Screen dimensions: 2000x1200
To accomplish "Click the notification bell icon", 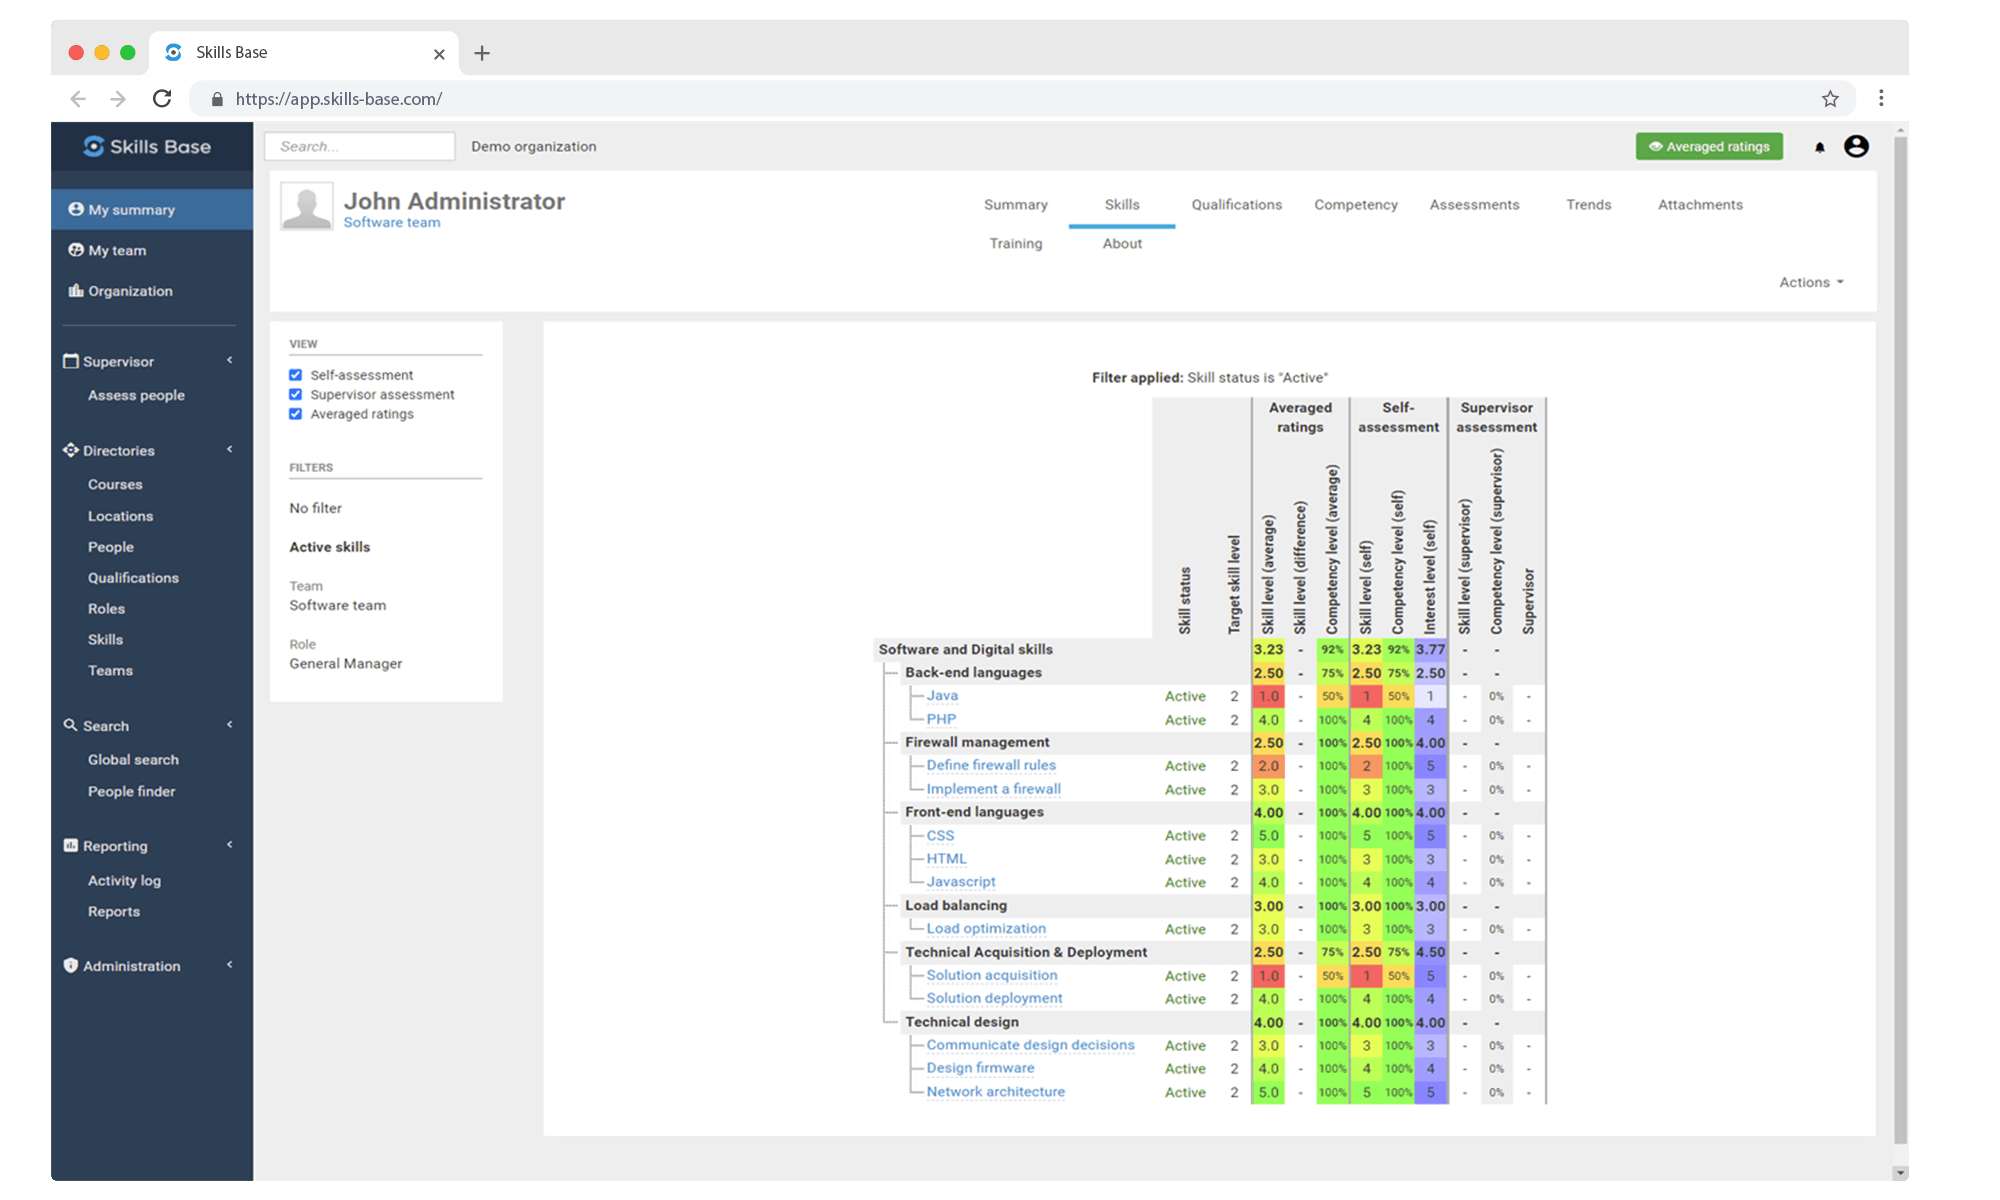I will point(1819,147).
